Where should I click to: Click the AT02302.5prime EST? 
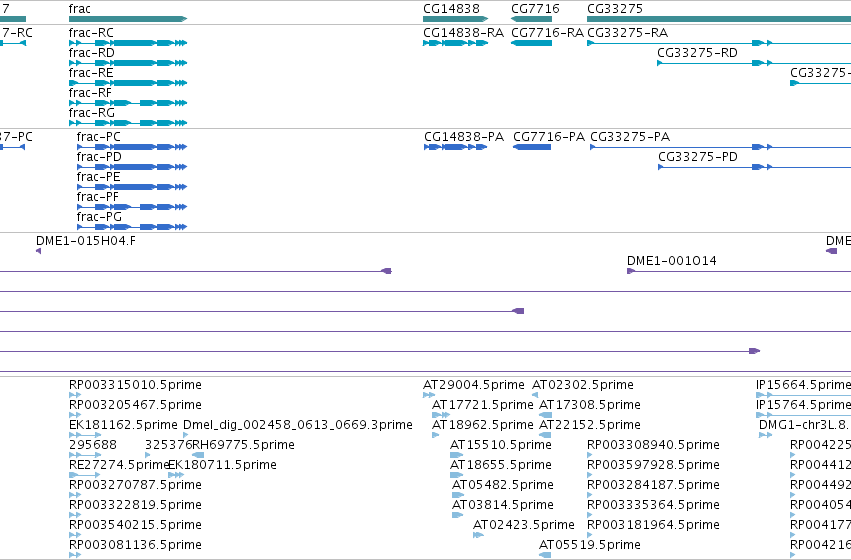coord(535,395)
